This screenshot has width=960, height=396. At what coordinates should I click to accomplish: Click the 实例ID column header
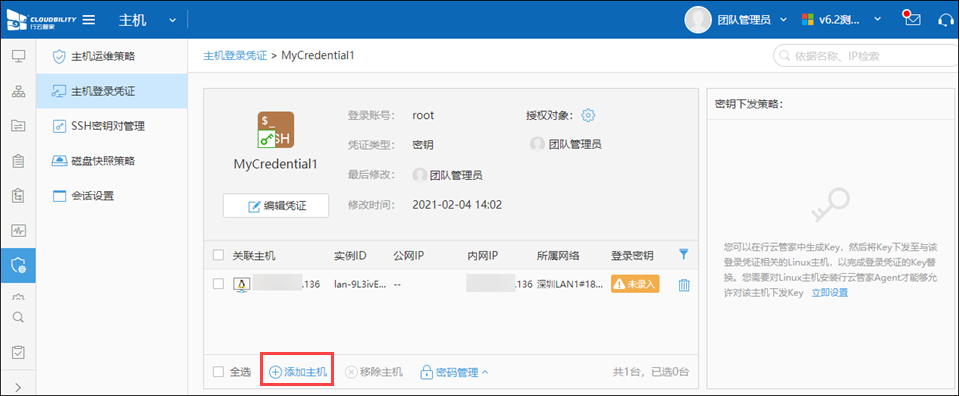point(350,255)
